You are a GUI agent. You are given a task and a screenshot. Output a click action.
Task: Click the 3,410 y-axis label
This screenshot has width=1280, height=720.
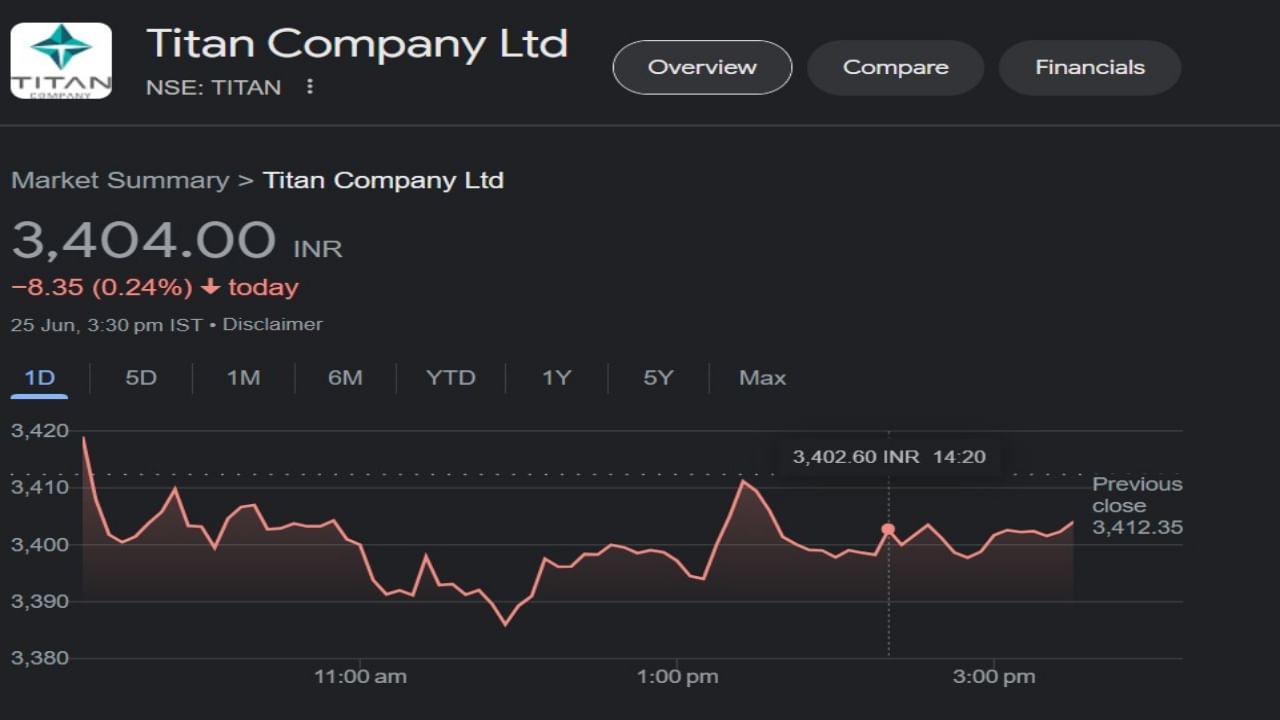click(40, 488)
